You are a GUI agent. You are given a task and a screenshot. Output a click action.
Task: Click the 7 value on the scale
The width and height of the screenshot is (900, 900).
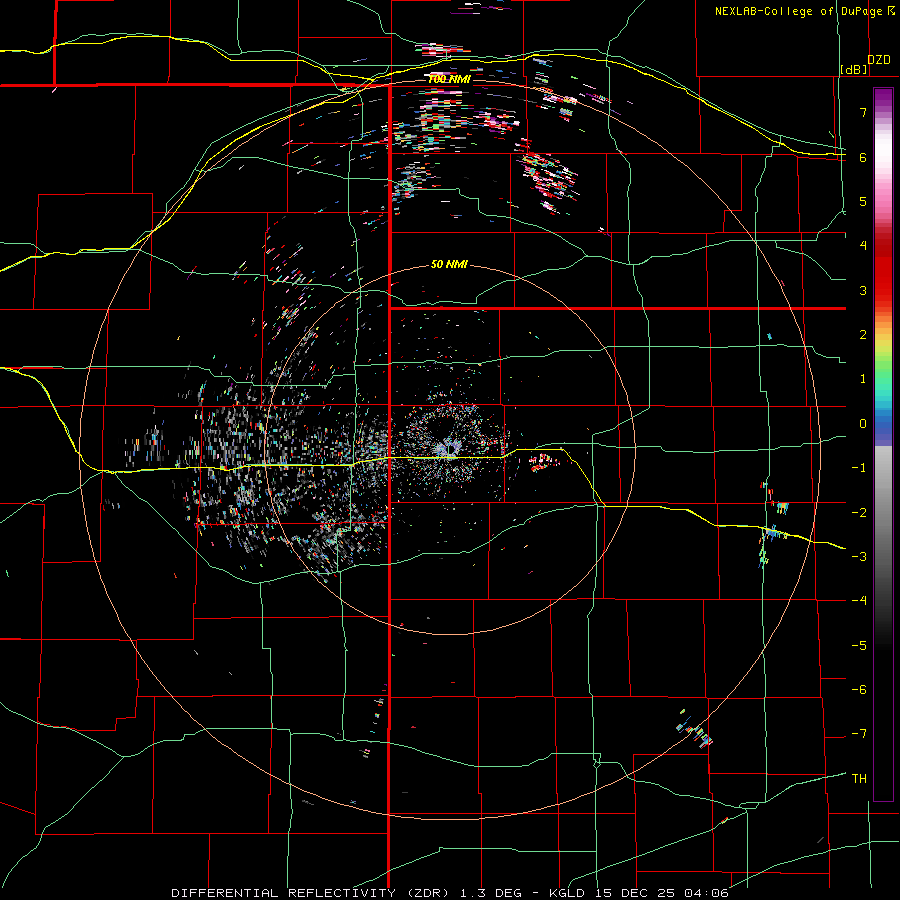[x=863, y=112]
